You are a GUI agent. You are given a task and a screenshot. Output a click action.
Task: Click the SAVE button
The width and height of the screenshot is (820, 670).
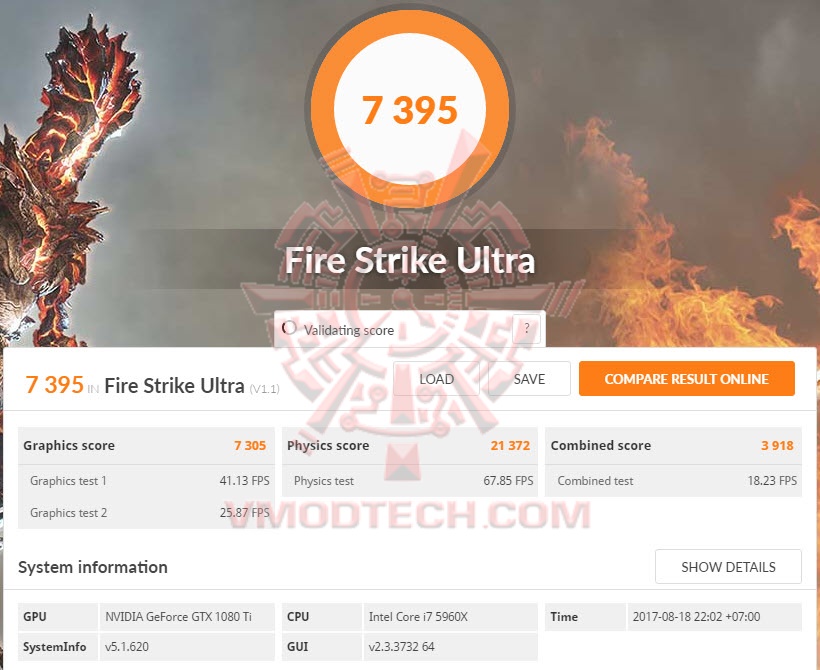[529, 379]
